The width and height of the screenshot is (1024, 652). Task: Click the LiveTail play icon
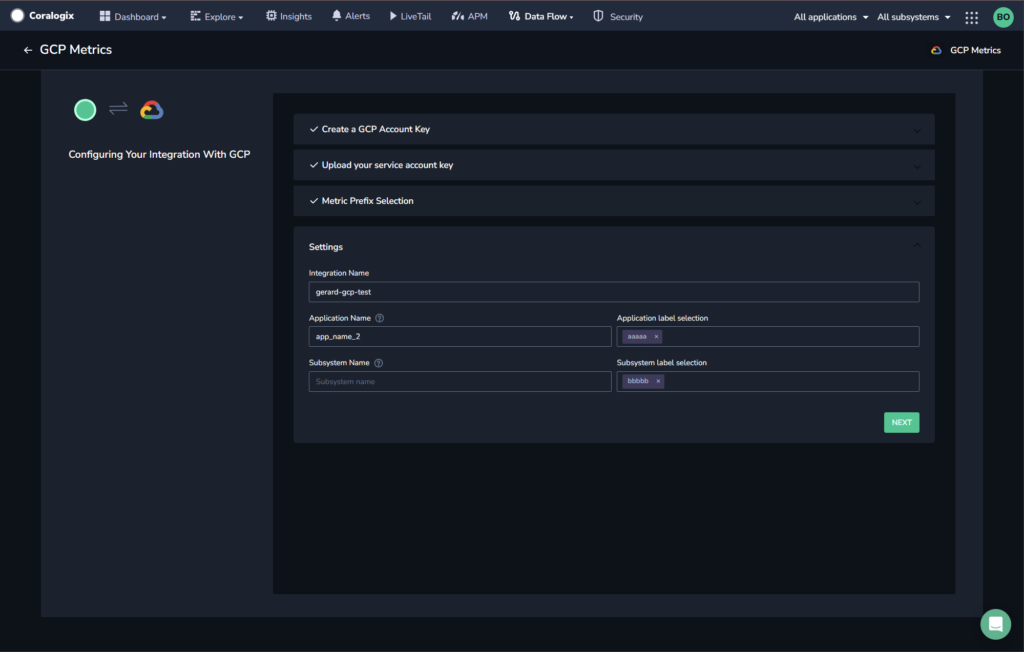coord(393,16)
